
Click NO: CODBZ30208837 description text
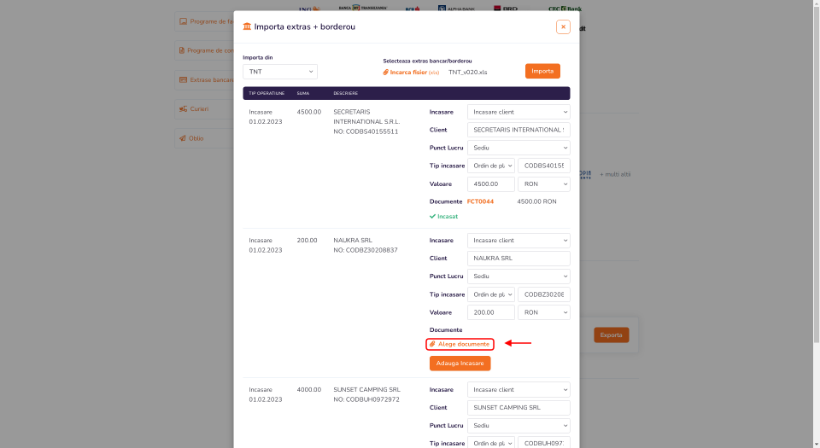(366, 250)
